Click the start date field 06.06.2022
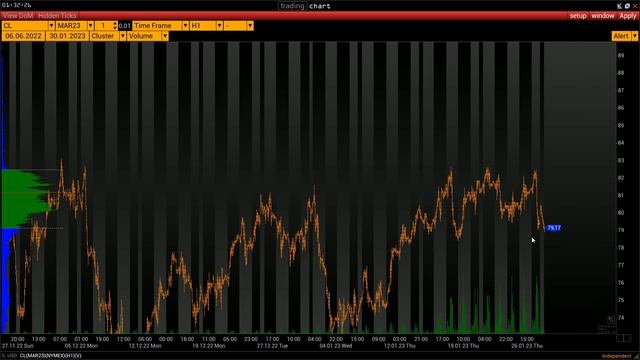640x360 pixels. 23,36
